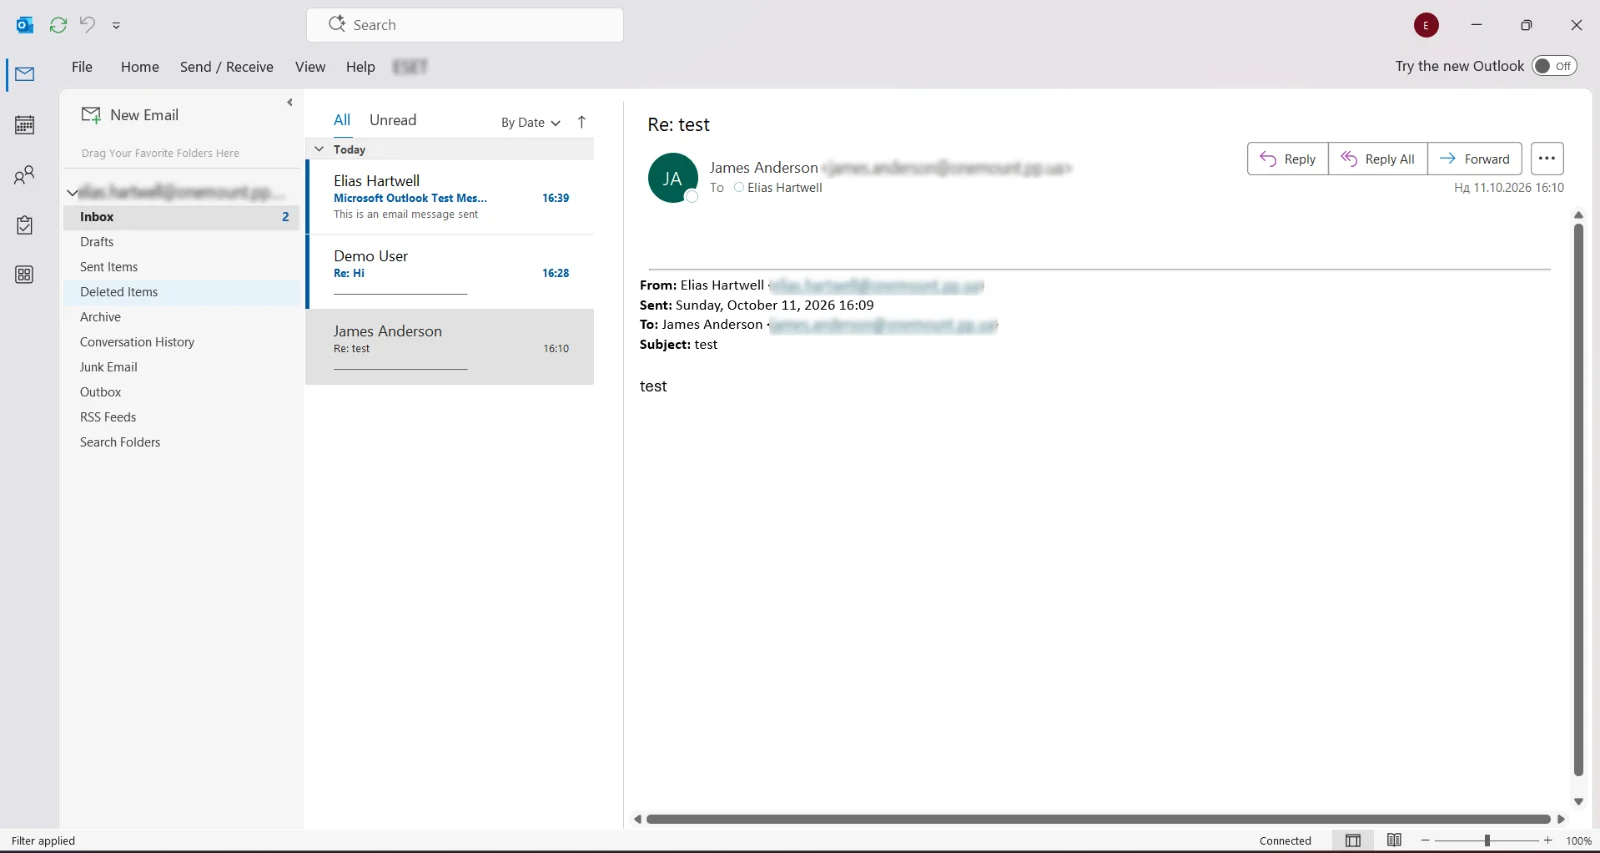Collapse the account folder tree chevron
The width and height of the screenshot is (1600, 853).
tap(72, 192)
